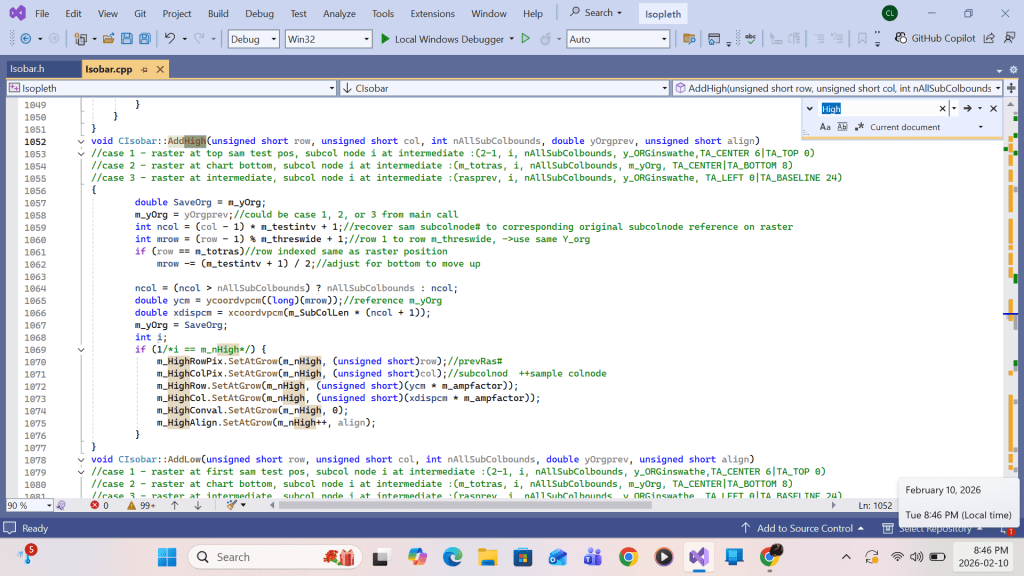Toggle Match Case in find panel

pos(825,127)
